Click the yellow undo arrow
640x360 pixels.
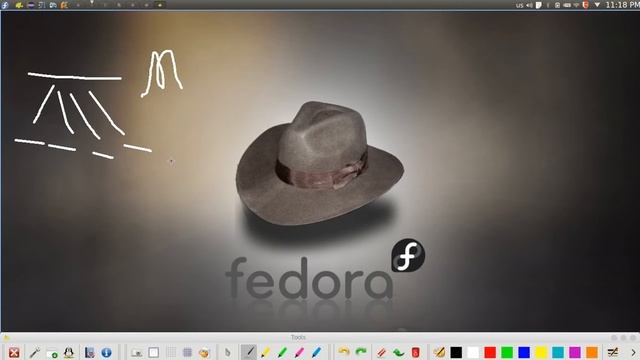[344, 352]
